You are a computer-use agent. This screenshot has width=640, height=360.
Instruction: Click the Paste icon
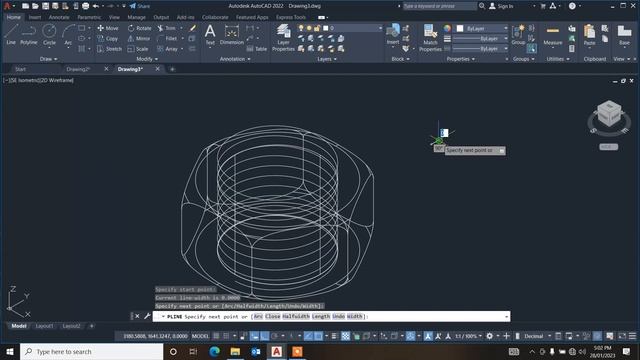[589, 35]
